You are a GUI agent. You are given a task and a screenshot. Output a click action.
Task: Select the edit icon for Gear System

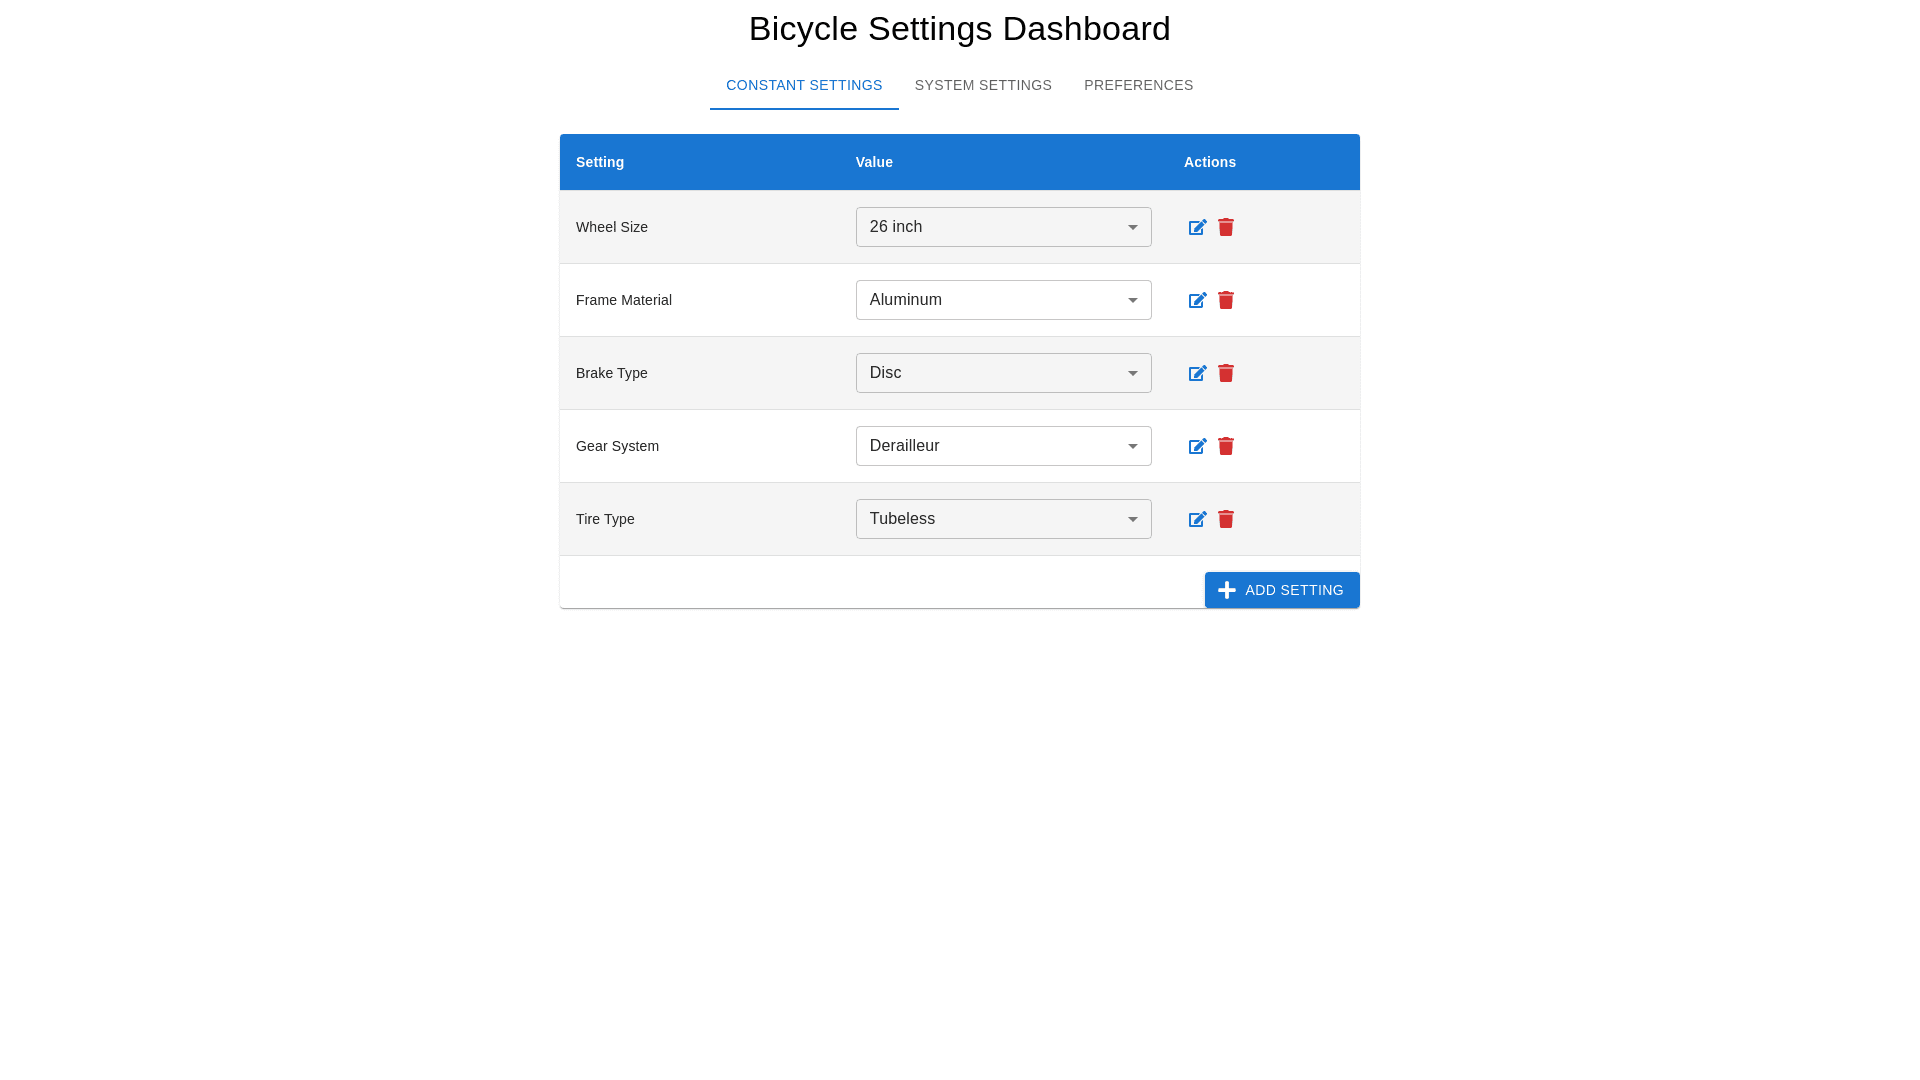(1197, 446)
